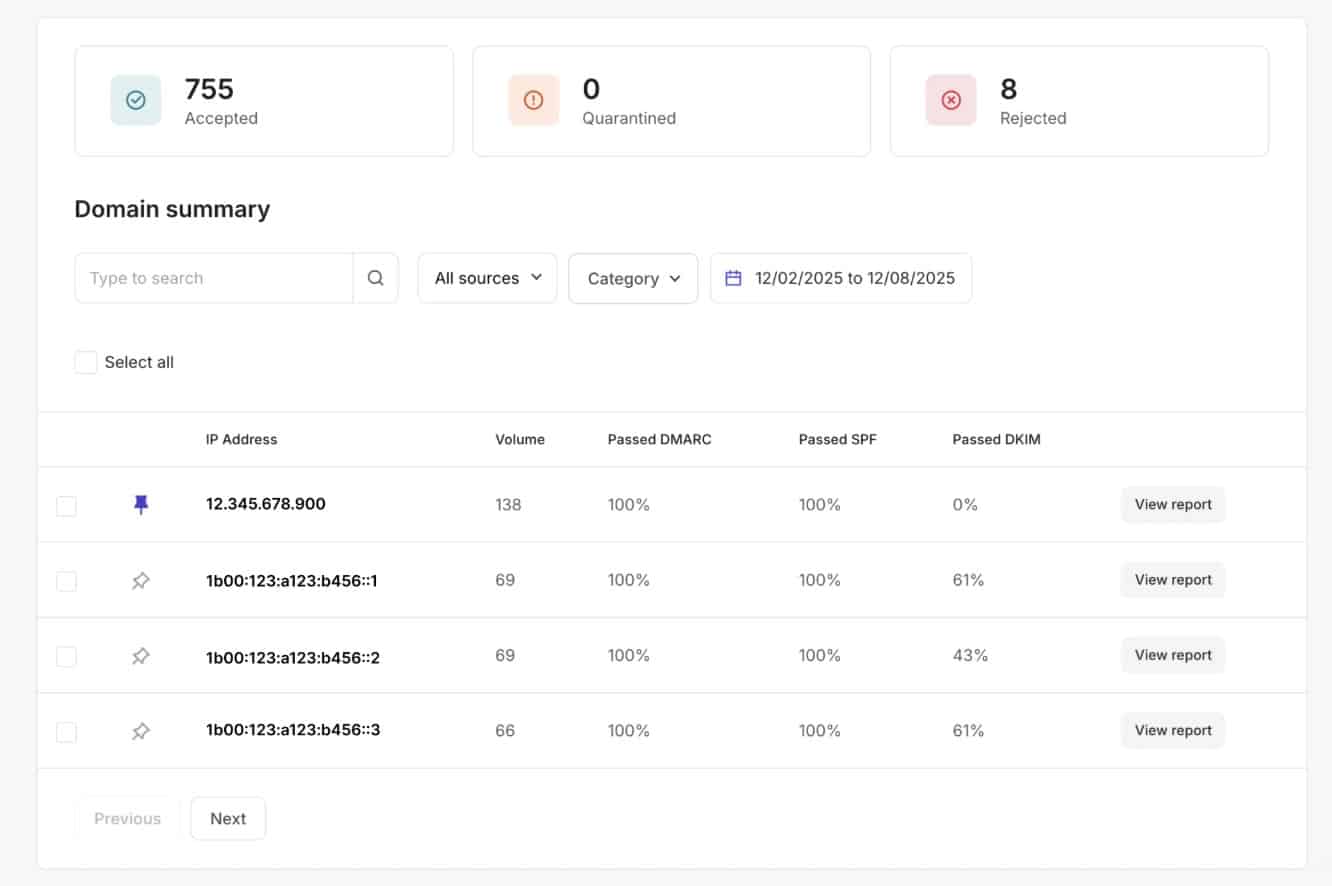Click the 755 Accepted count
The width and height of the screenshot is (1332, 886).
tap(209, 89)
